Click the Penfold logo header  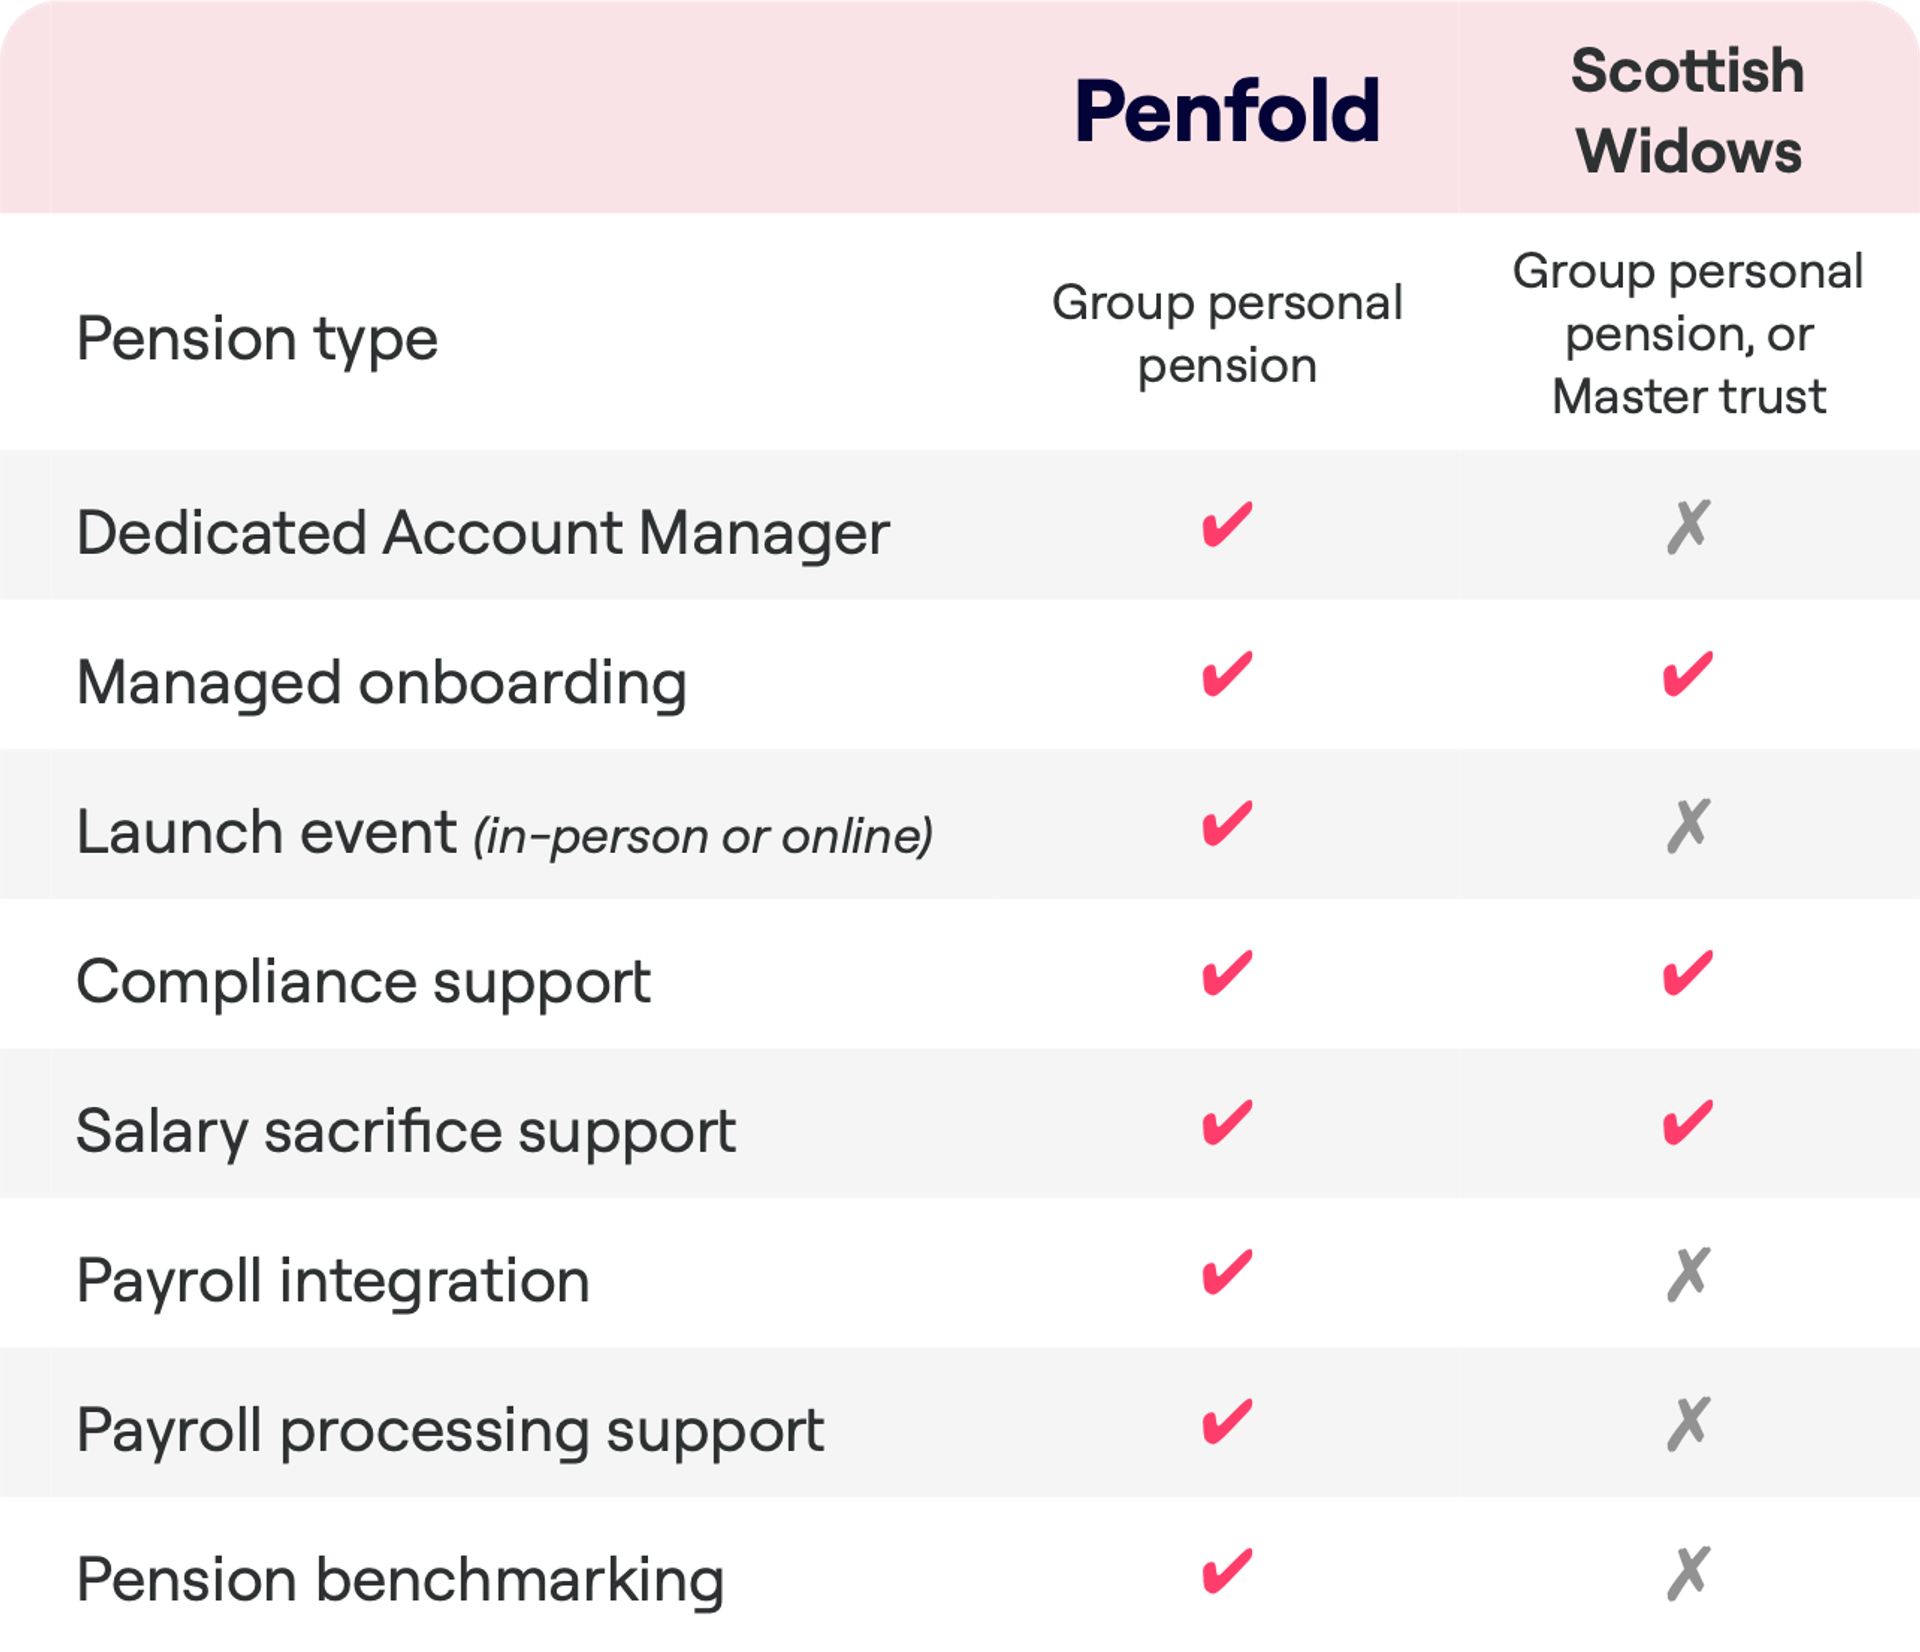pos(1227,111)
